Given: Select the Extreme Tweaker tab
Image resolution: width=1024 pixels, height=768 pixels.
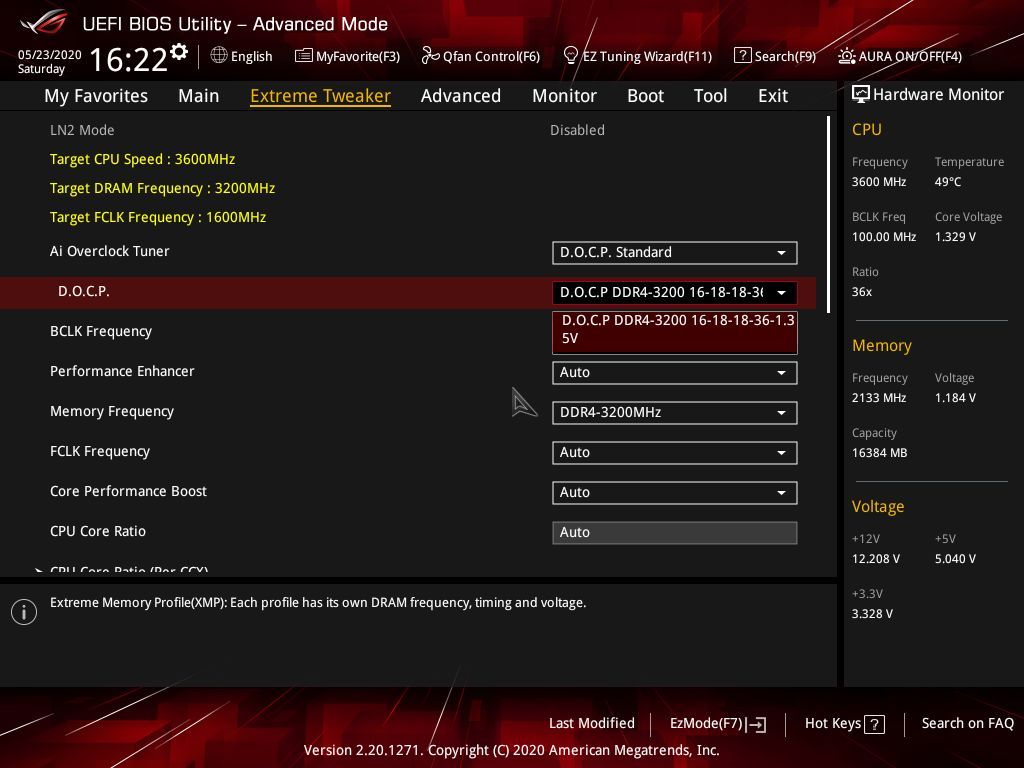Looking at the screenshot, I should 321,96.
